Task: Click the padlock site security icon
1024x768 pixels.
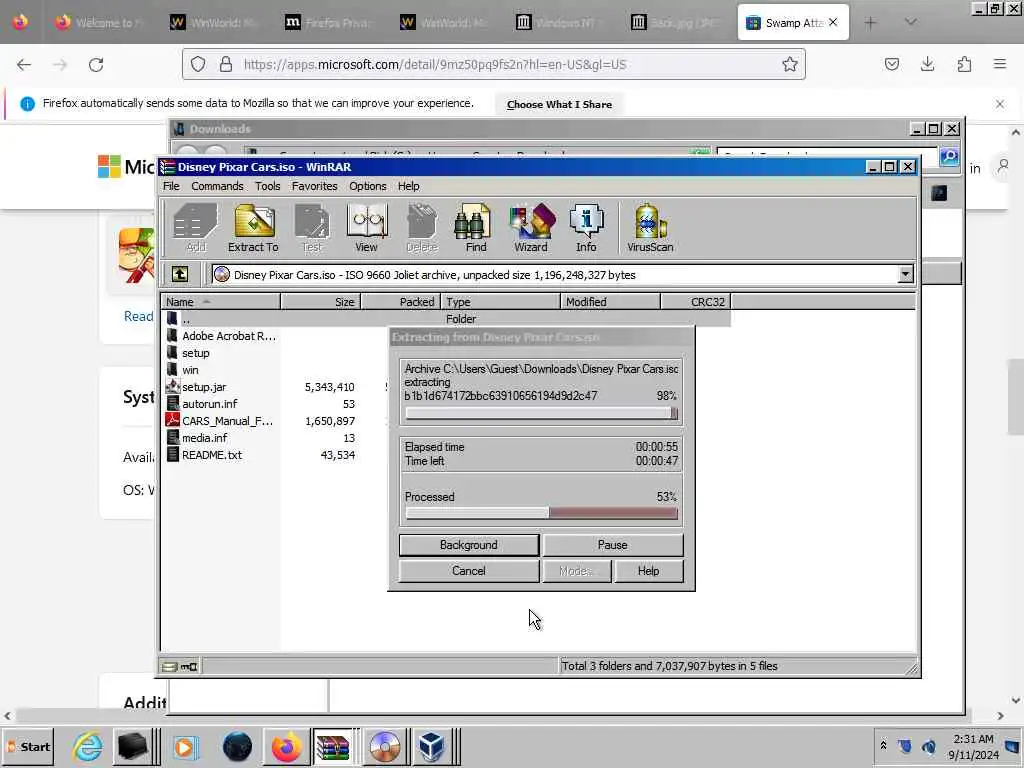Action: click(226, 64)
